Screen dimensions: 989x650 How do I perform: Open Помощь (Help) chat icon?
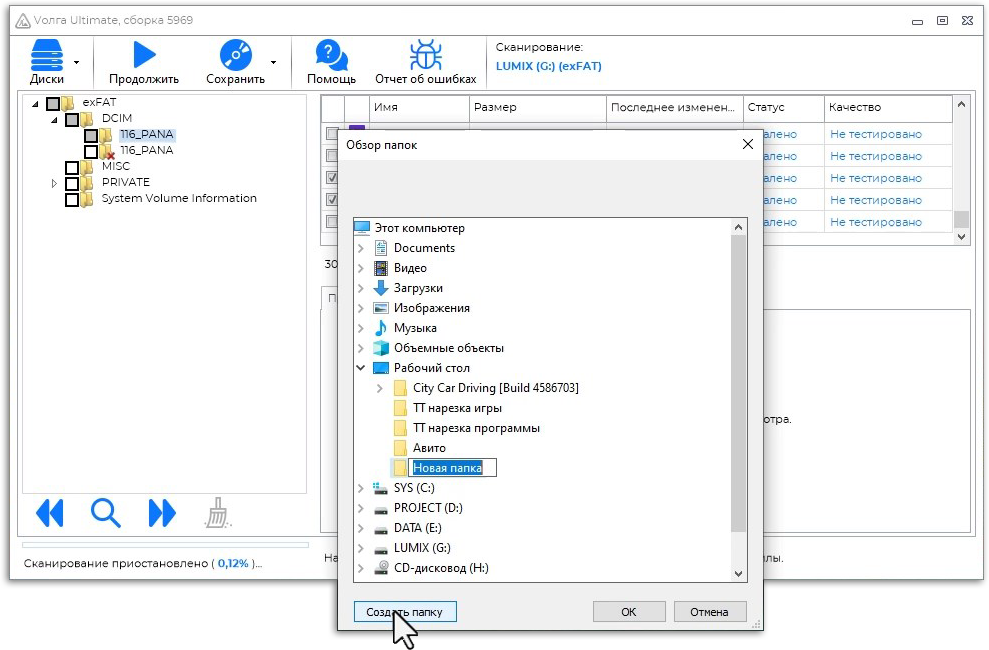(331, 56)
